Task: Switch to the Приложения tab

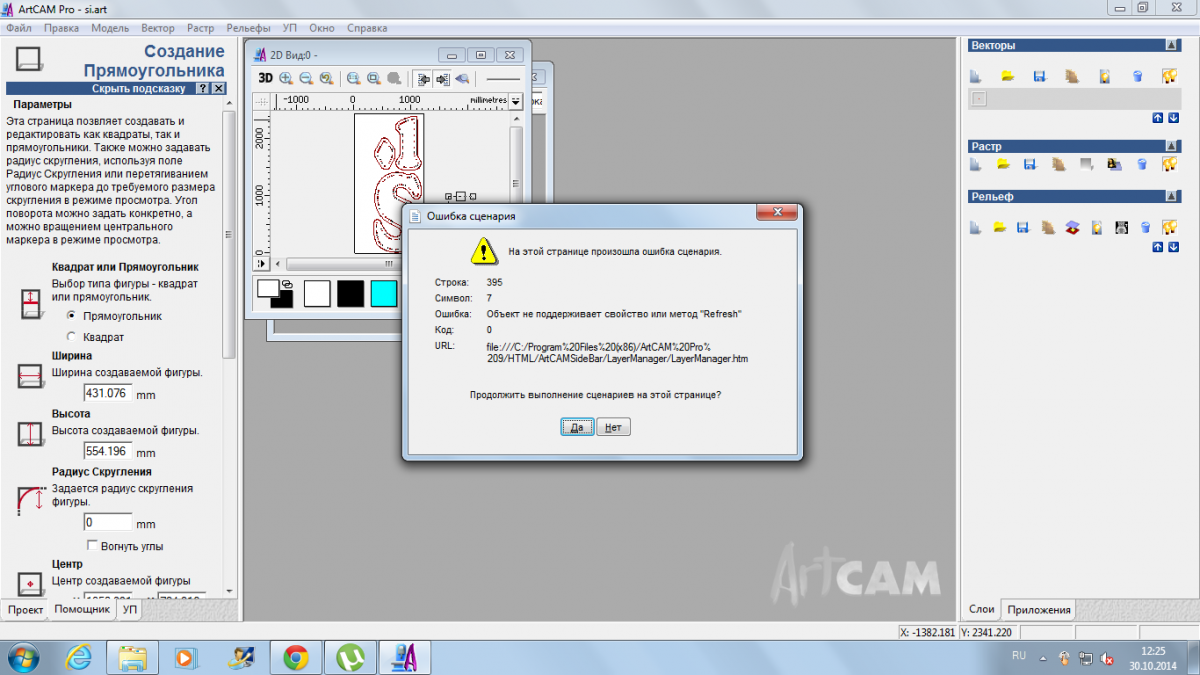Action: click(1040, 609)
